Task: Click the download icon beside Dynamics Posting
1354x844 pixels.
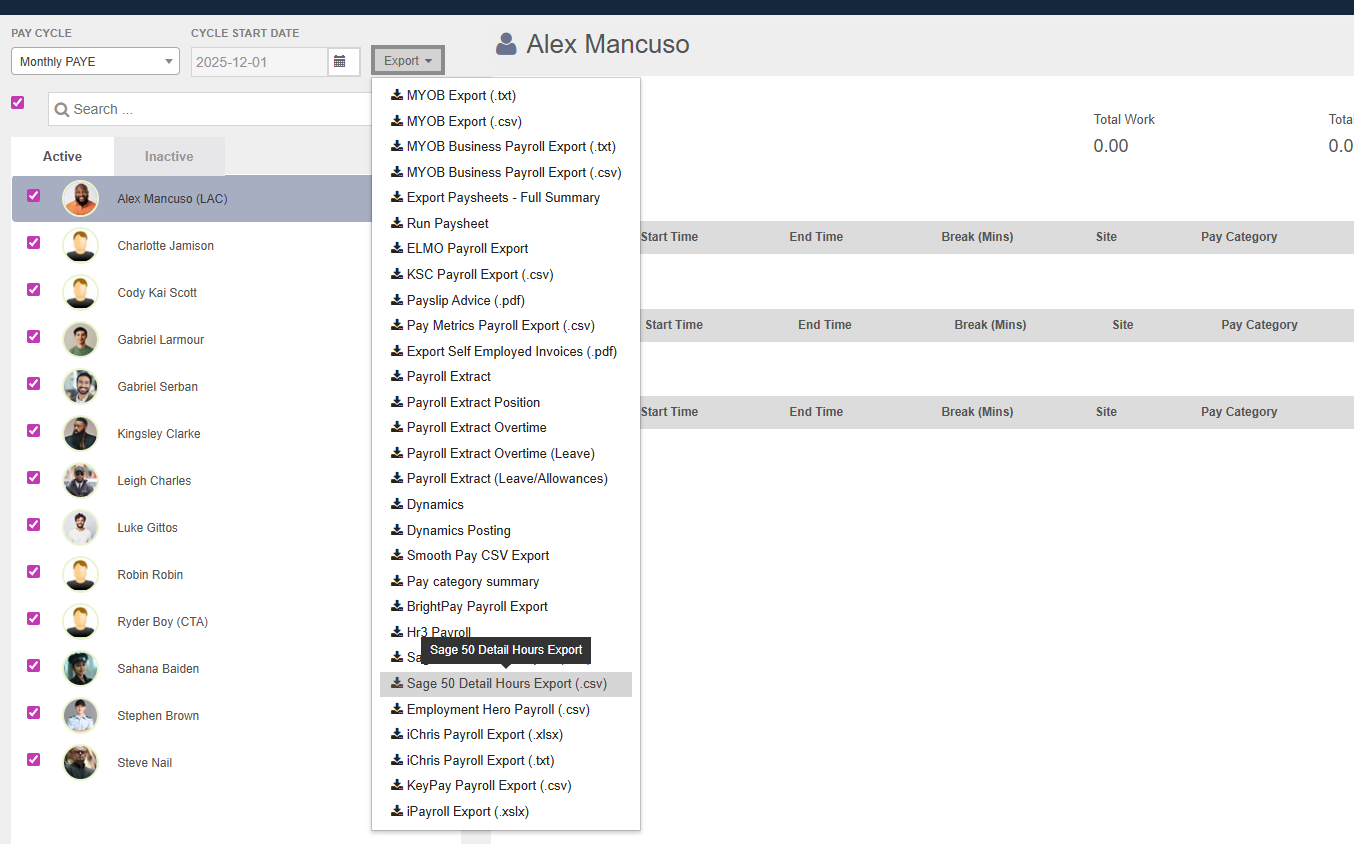Action: click(x=397, y=530)
